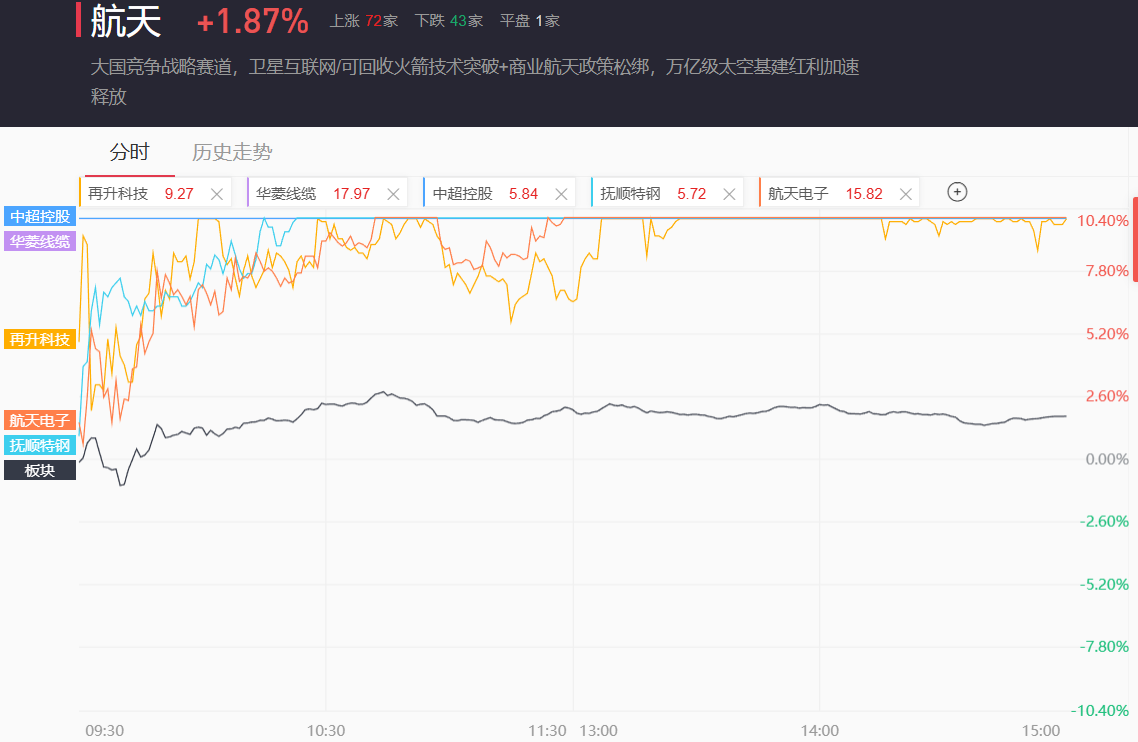
Task: Remove 华菱线缆 chip with its X icon
Action: click(393, 194)
